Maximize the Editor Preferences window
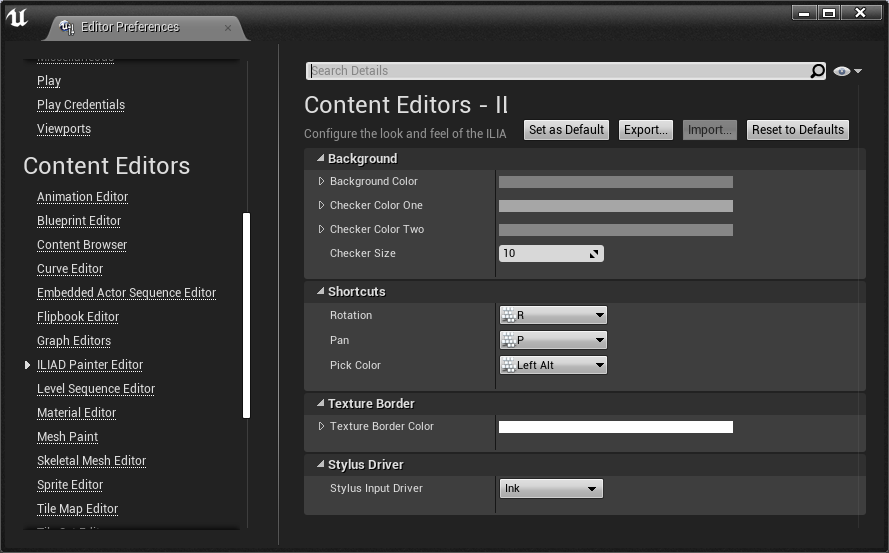Image resolution: width=889 pixels, height=553 pixels. pyautogui.click(x=829, y=12)
